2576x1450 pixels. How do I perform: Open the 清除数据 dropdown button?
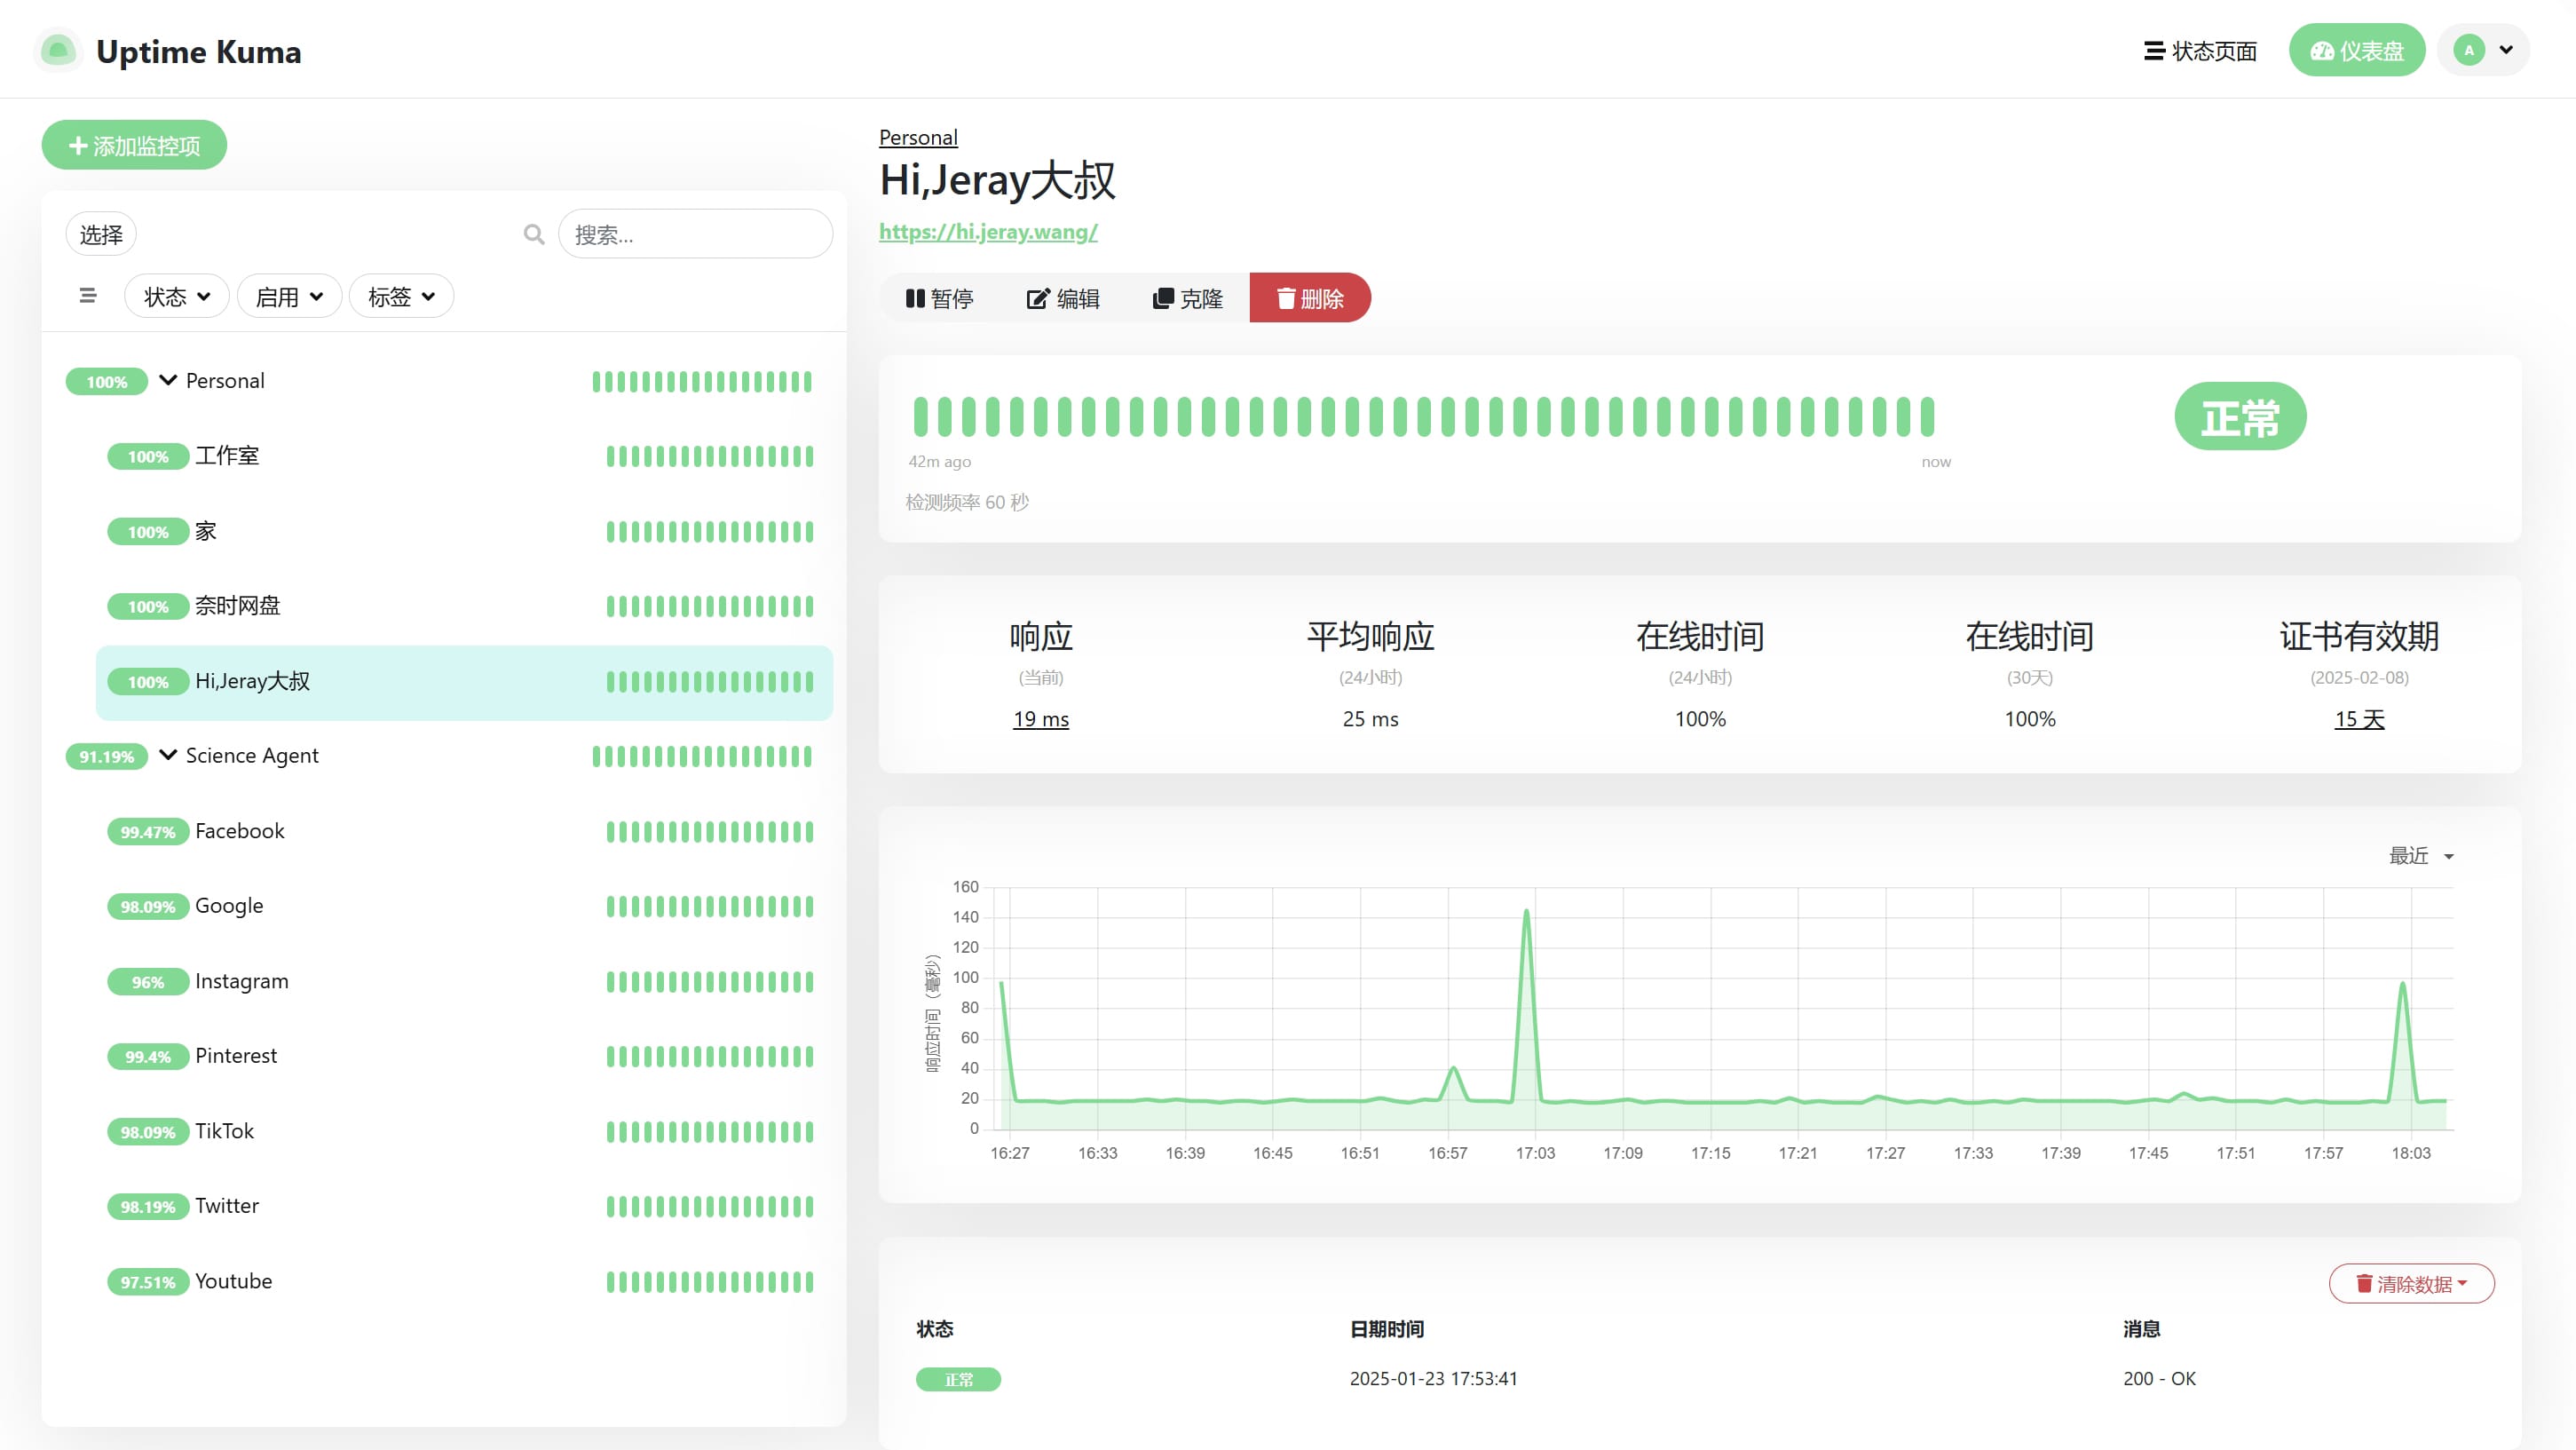pos(2411,1284)
